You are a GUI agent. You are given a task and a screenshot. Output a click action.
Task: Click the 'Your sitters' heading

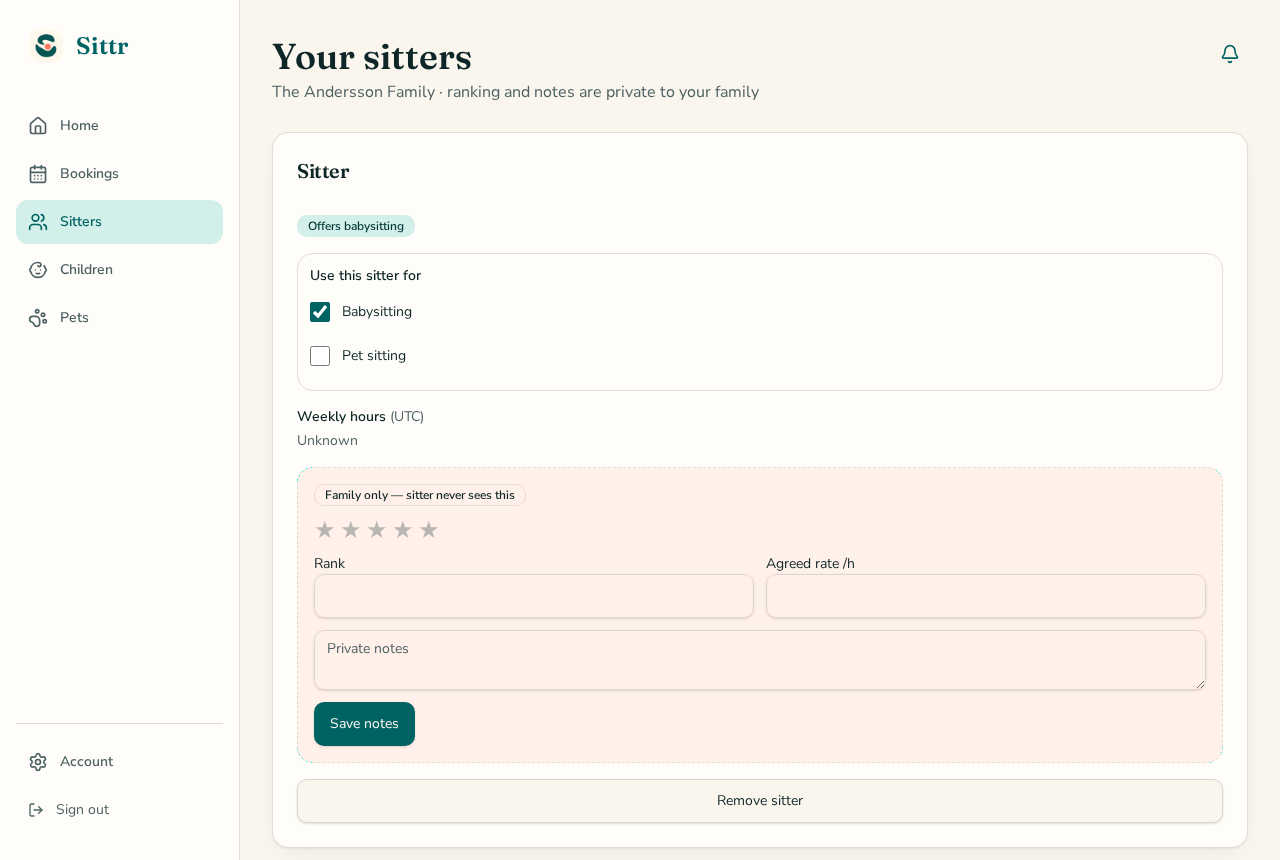tap(372, 57)
